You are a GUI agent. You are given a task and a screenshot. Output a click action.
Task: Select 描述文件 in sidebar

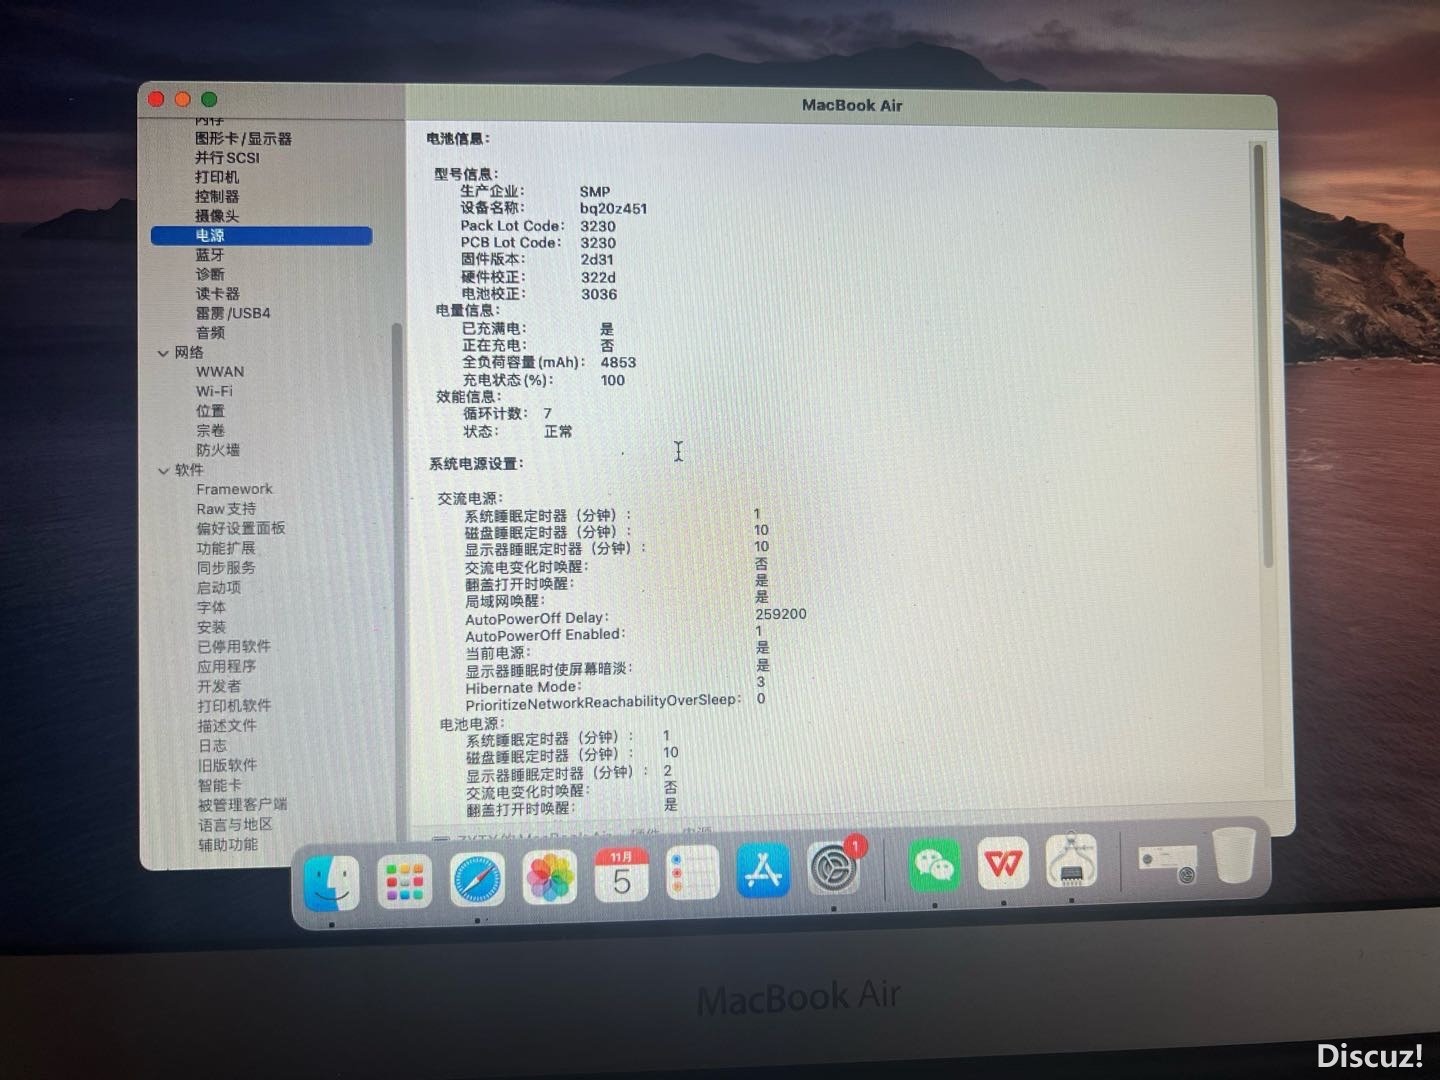click(x=227, y=725)
